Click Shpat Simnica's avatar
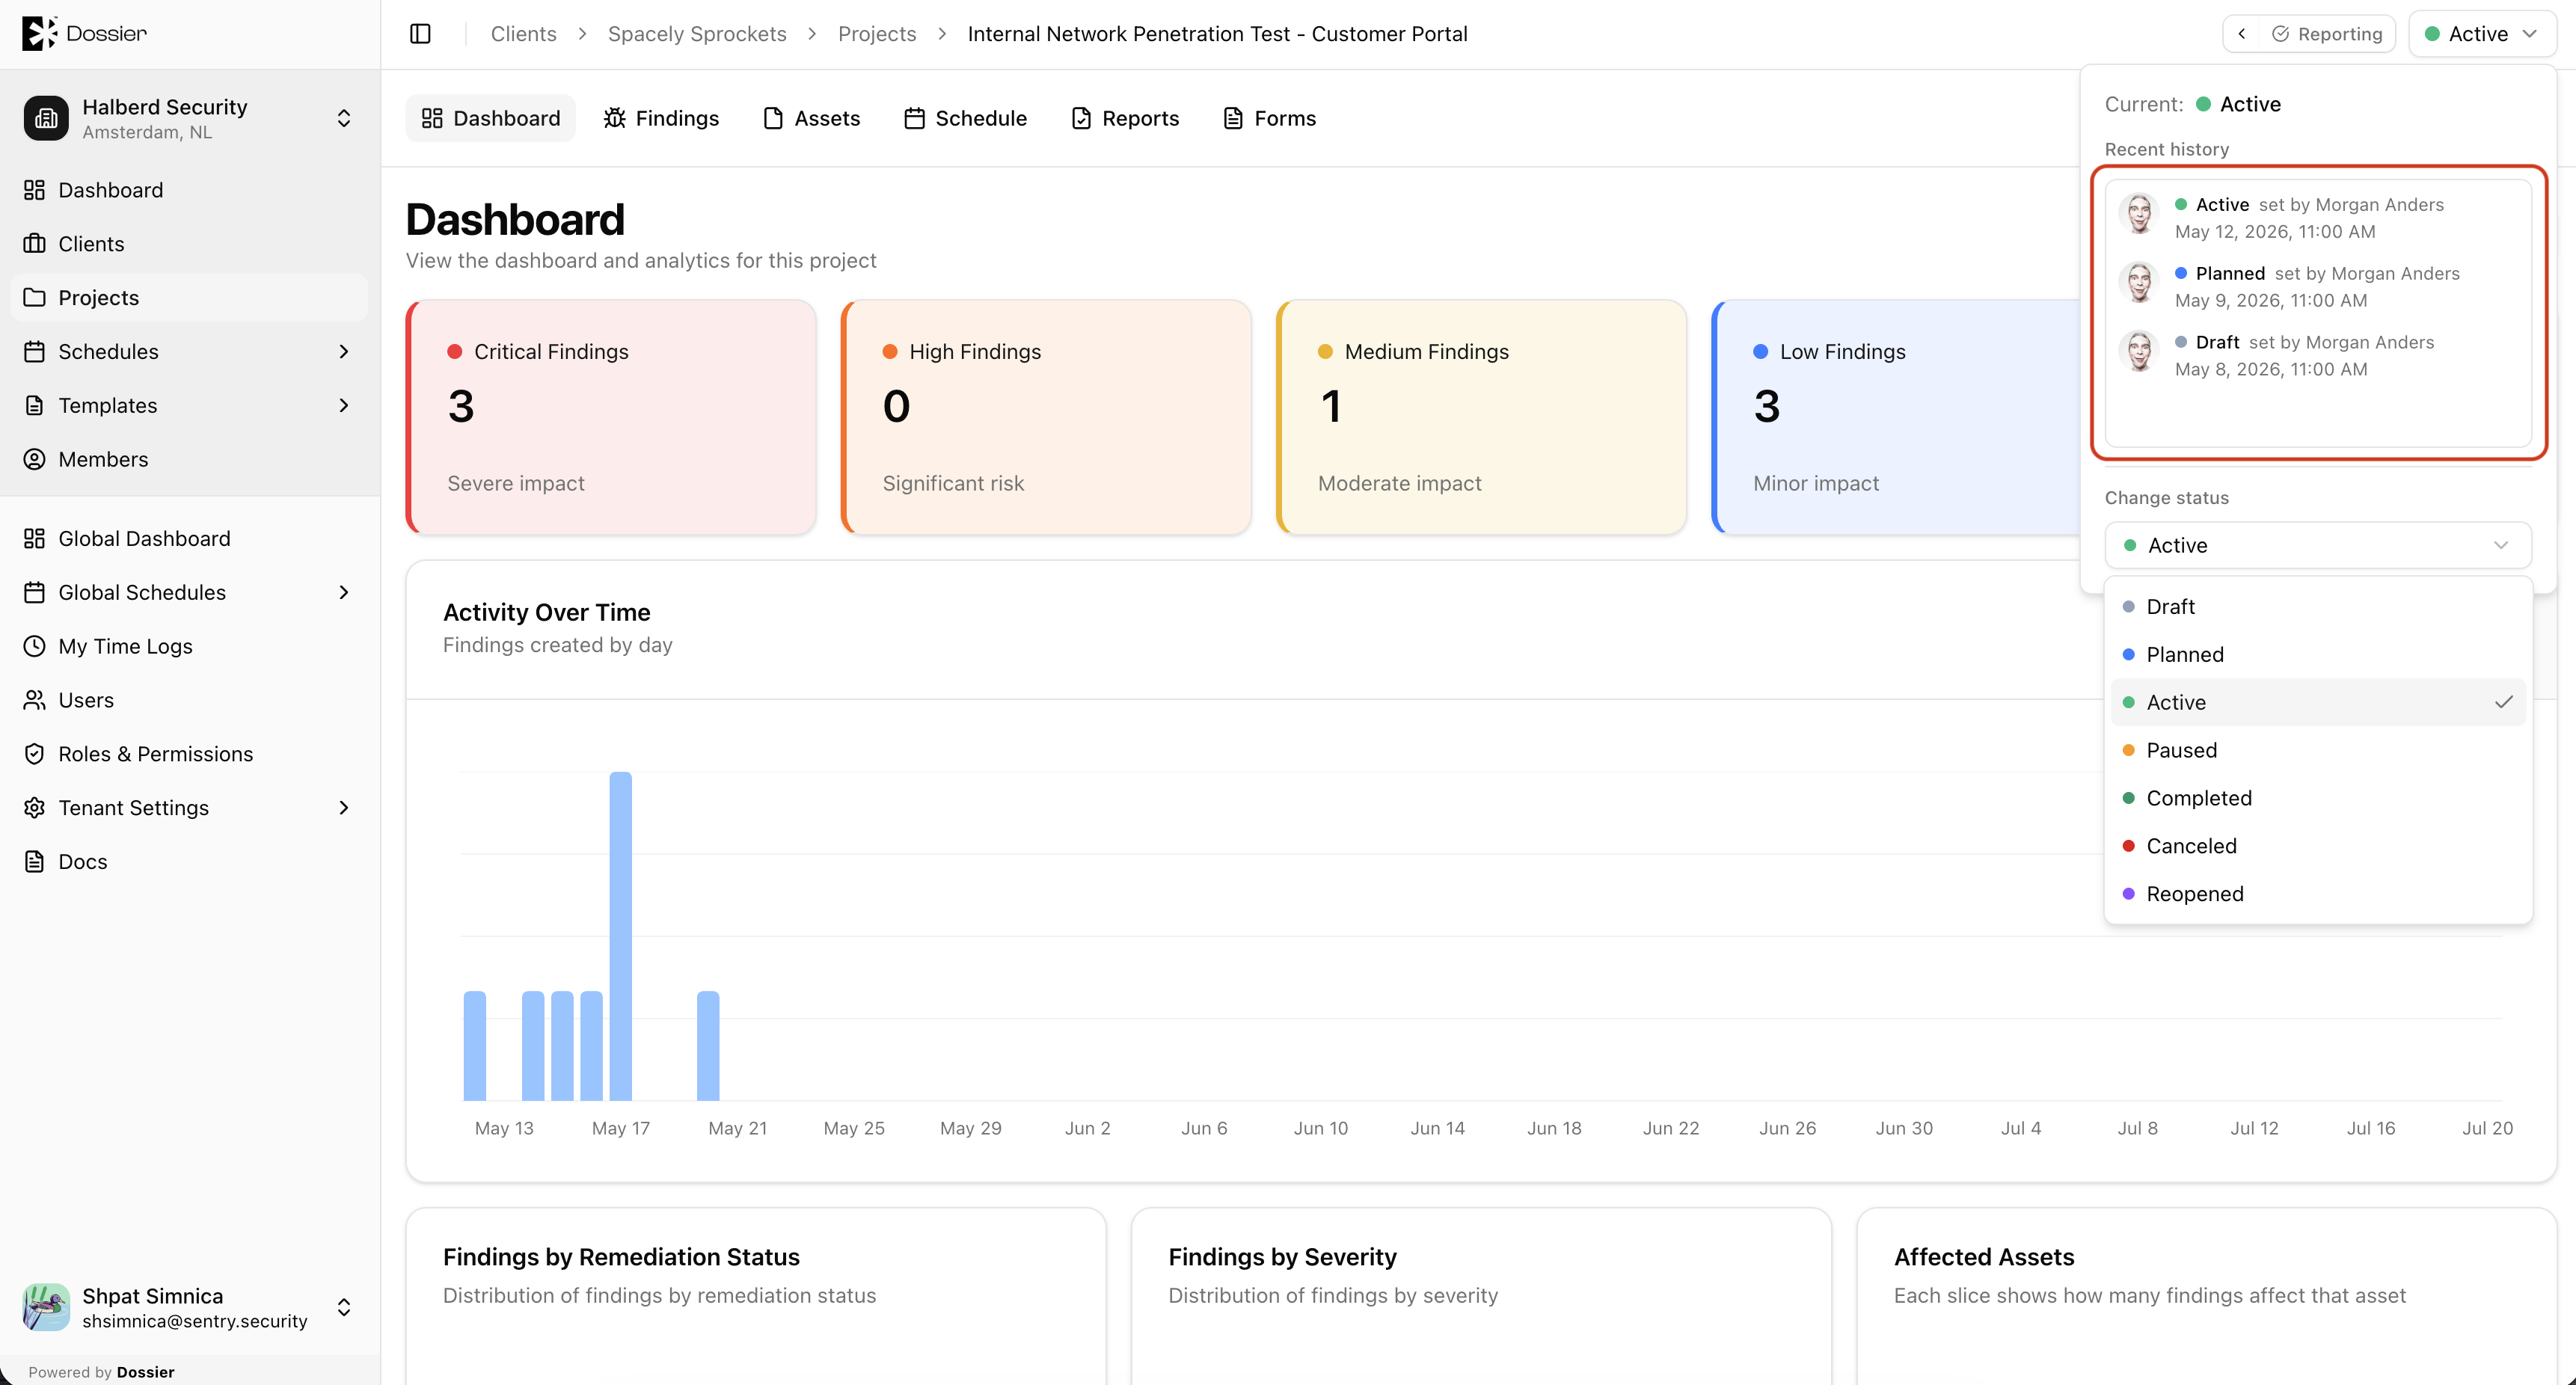Screen dimensions: 2576x1385 point(46,1307)
